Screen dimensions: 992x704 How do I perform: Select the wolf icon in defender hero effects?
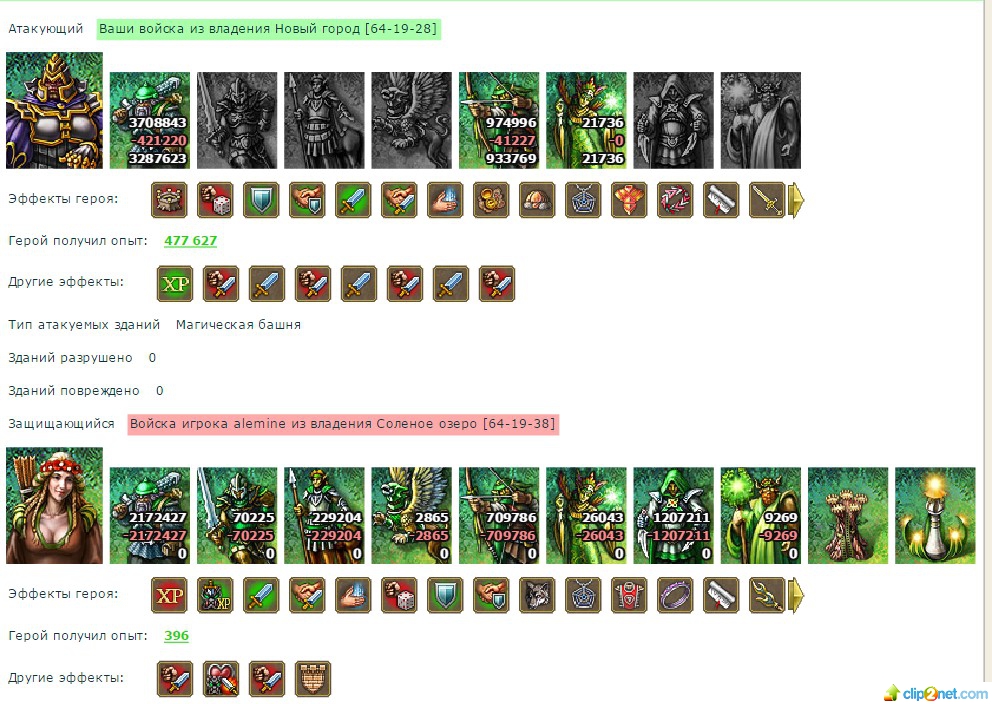[x=537, y=595]
